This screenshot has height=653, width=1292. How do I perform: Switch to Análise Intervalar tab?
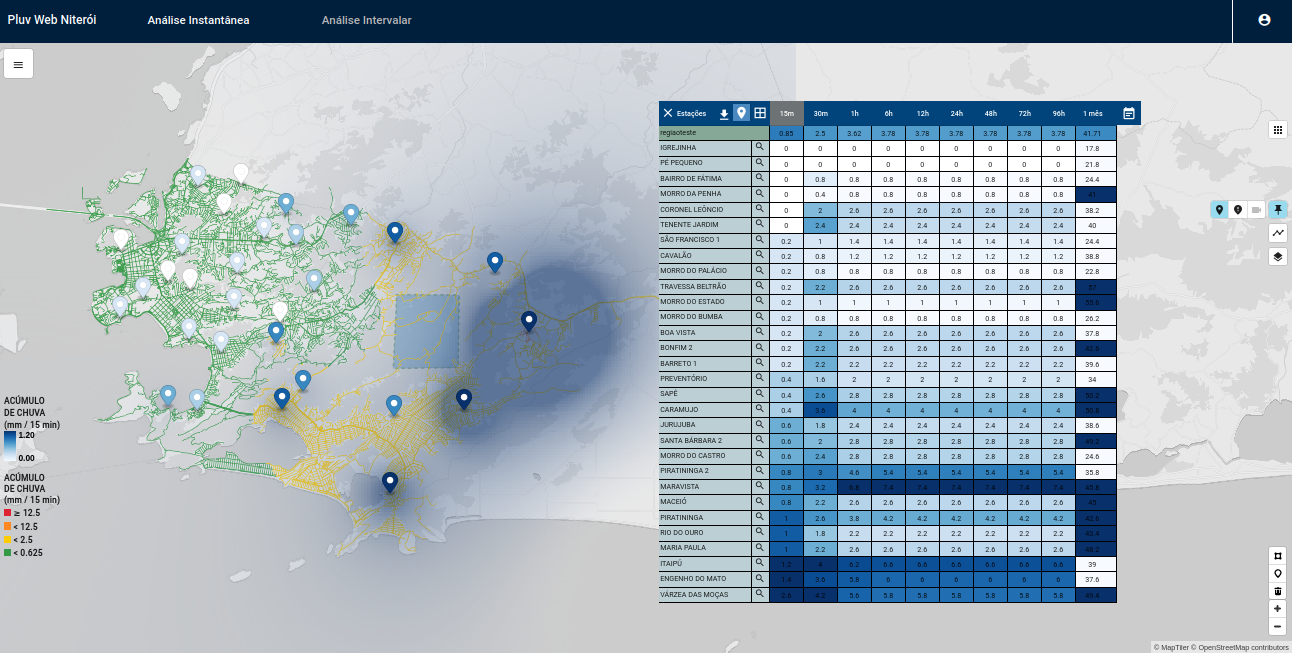366,20
